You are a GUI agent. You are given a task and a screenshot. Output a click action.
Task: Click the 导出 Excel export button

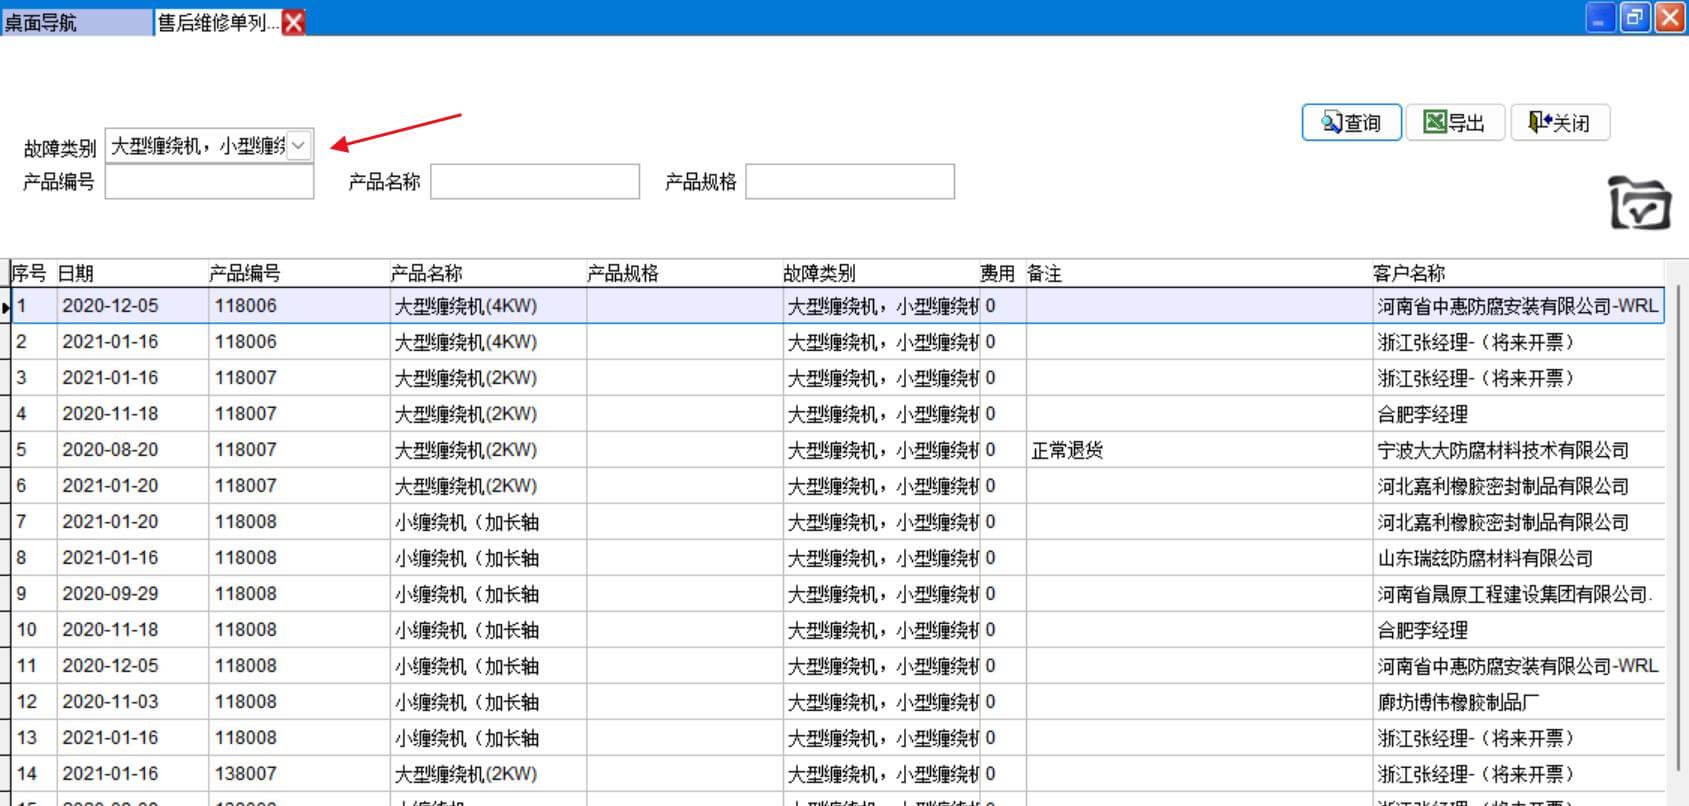tap(1455, 123)
